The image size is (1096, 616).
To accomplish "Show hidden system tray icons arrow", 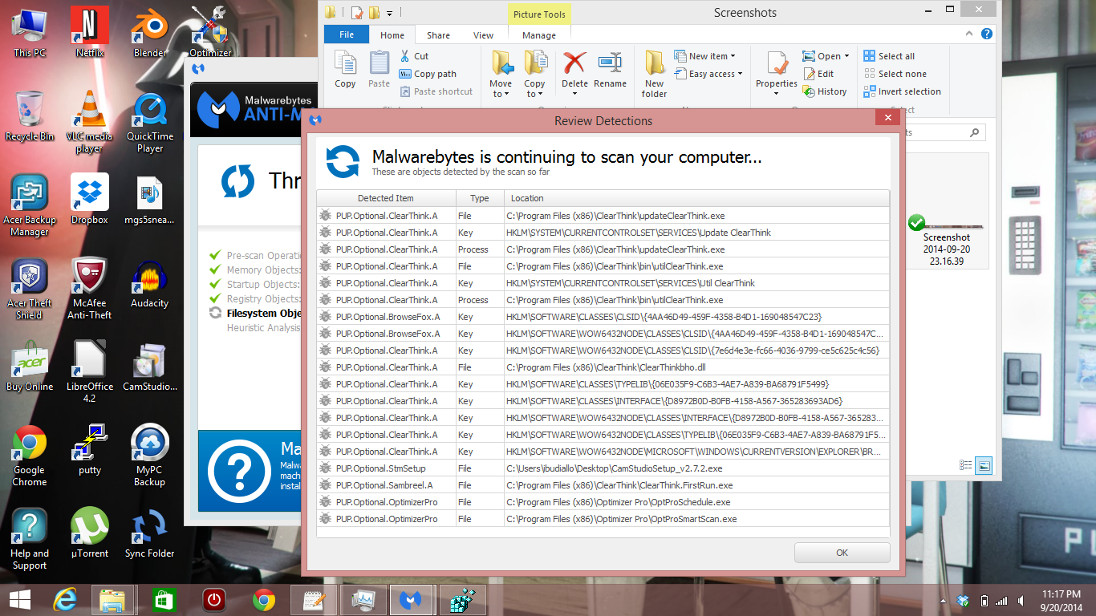I will 943,601.
